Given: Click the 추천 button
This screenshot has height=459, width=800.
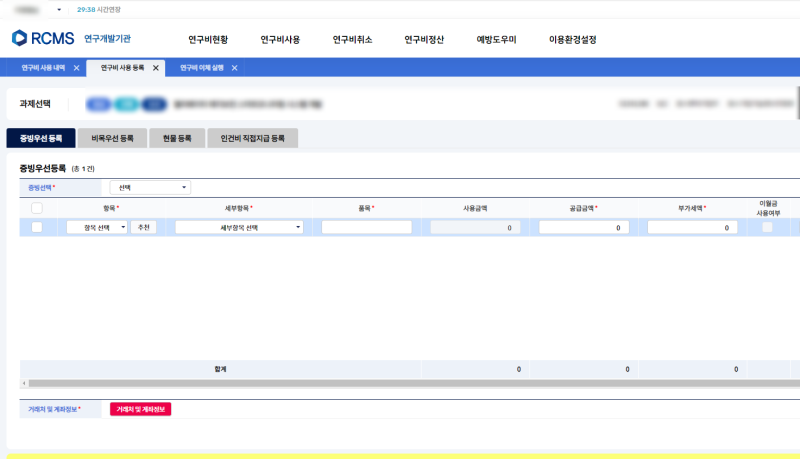Looking at the screenshot, I should [143, 227].
